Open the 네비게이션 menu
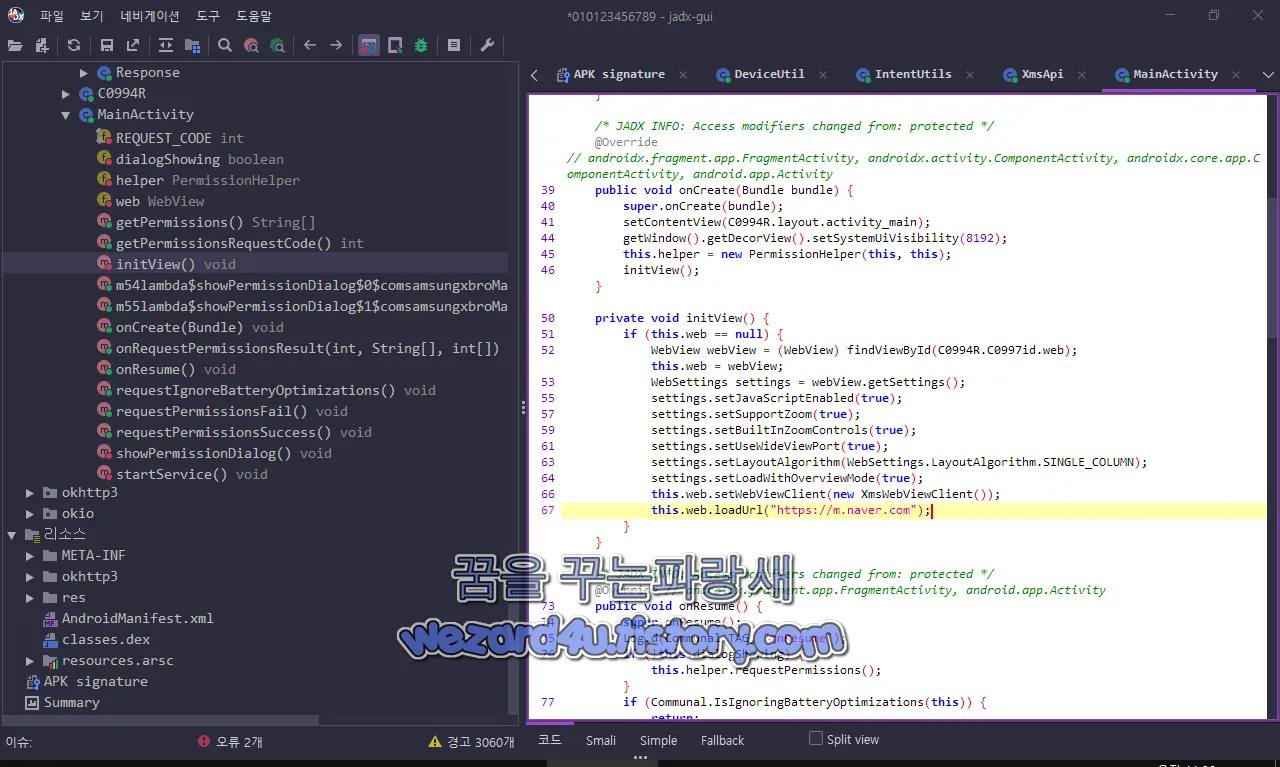The height and width of the screenshot is (767, 1280). coord(150,16)
